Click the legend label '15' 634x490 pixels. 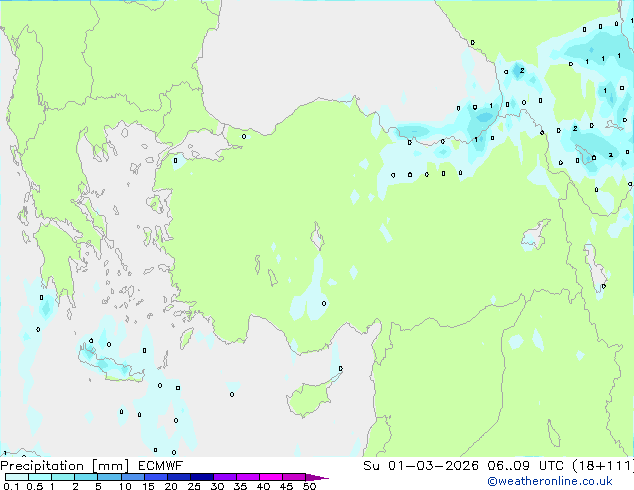(x=148, y=486)
